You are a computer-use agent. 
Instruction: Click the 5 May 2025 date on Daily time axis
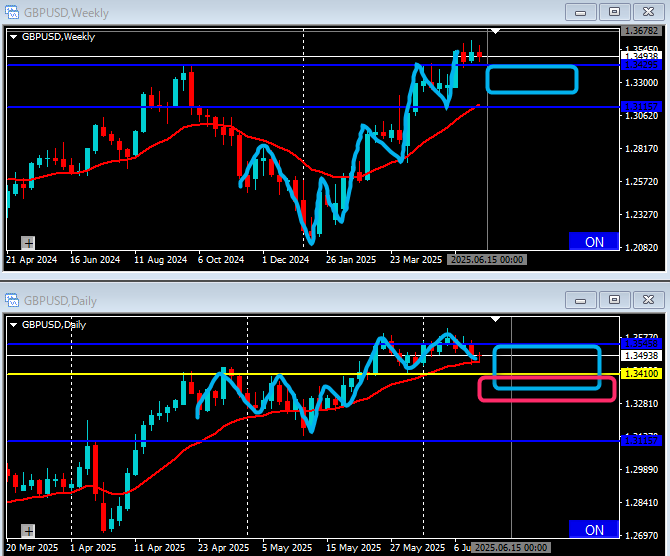pyautogui.click(x=287, y=548)
